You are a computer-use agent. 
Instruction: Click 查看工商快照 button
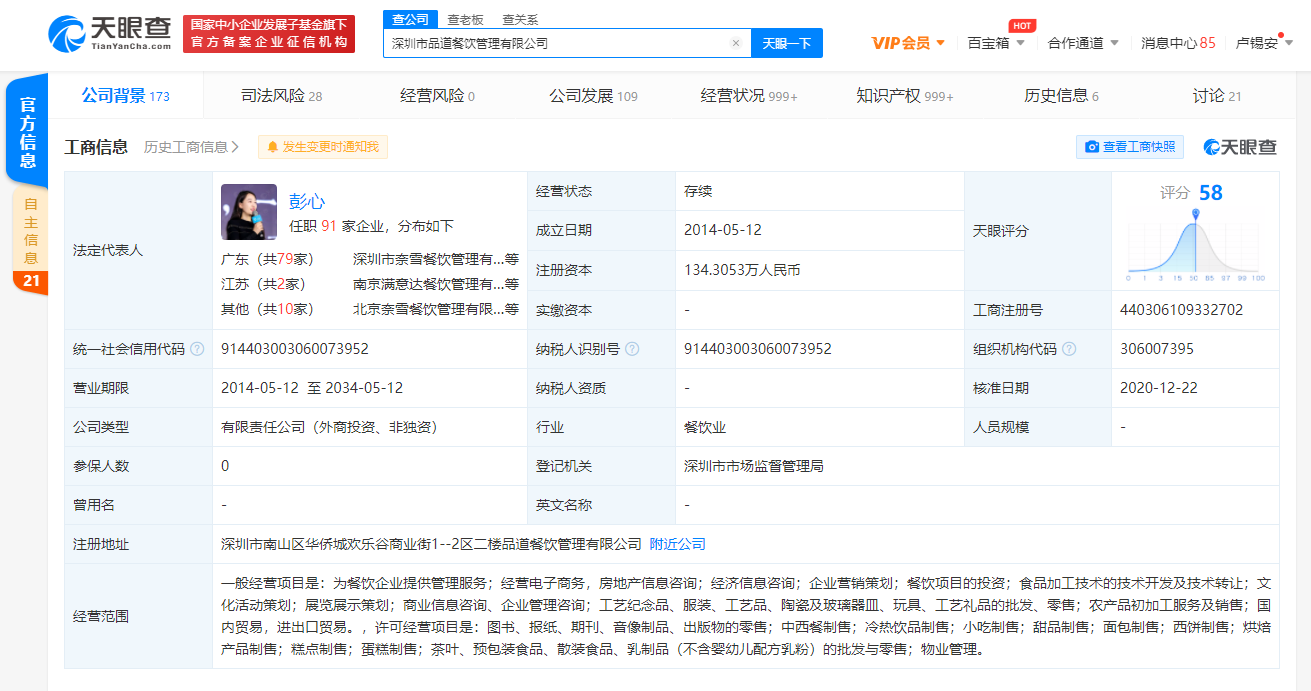click(1130, 147)
